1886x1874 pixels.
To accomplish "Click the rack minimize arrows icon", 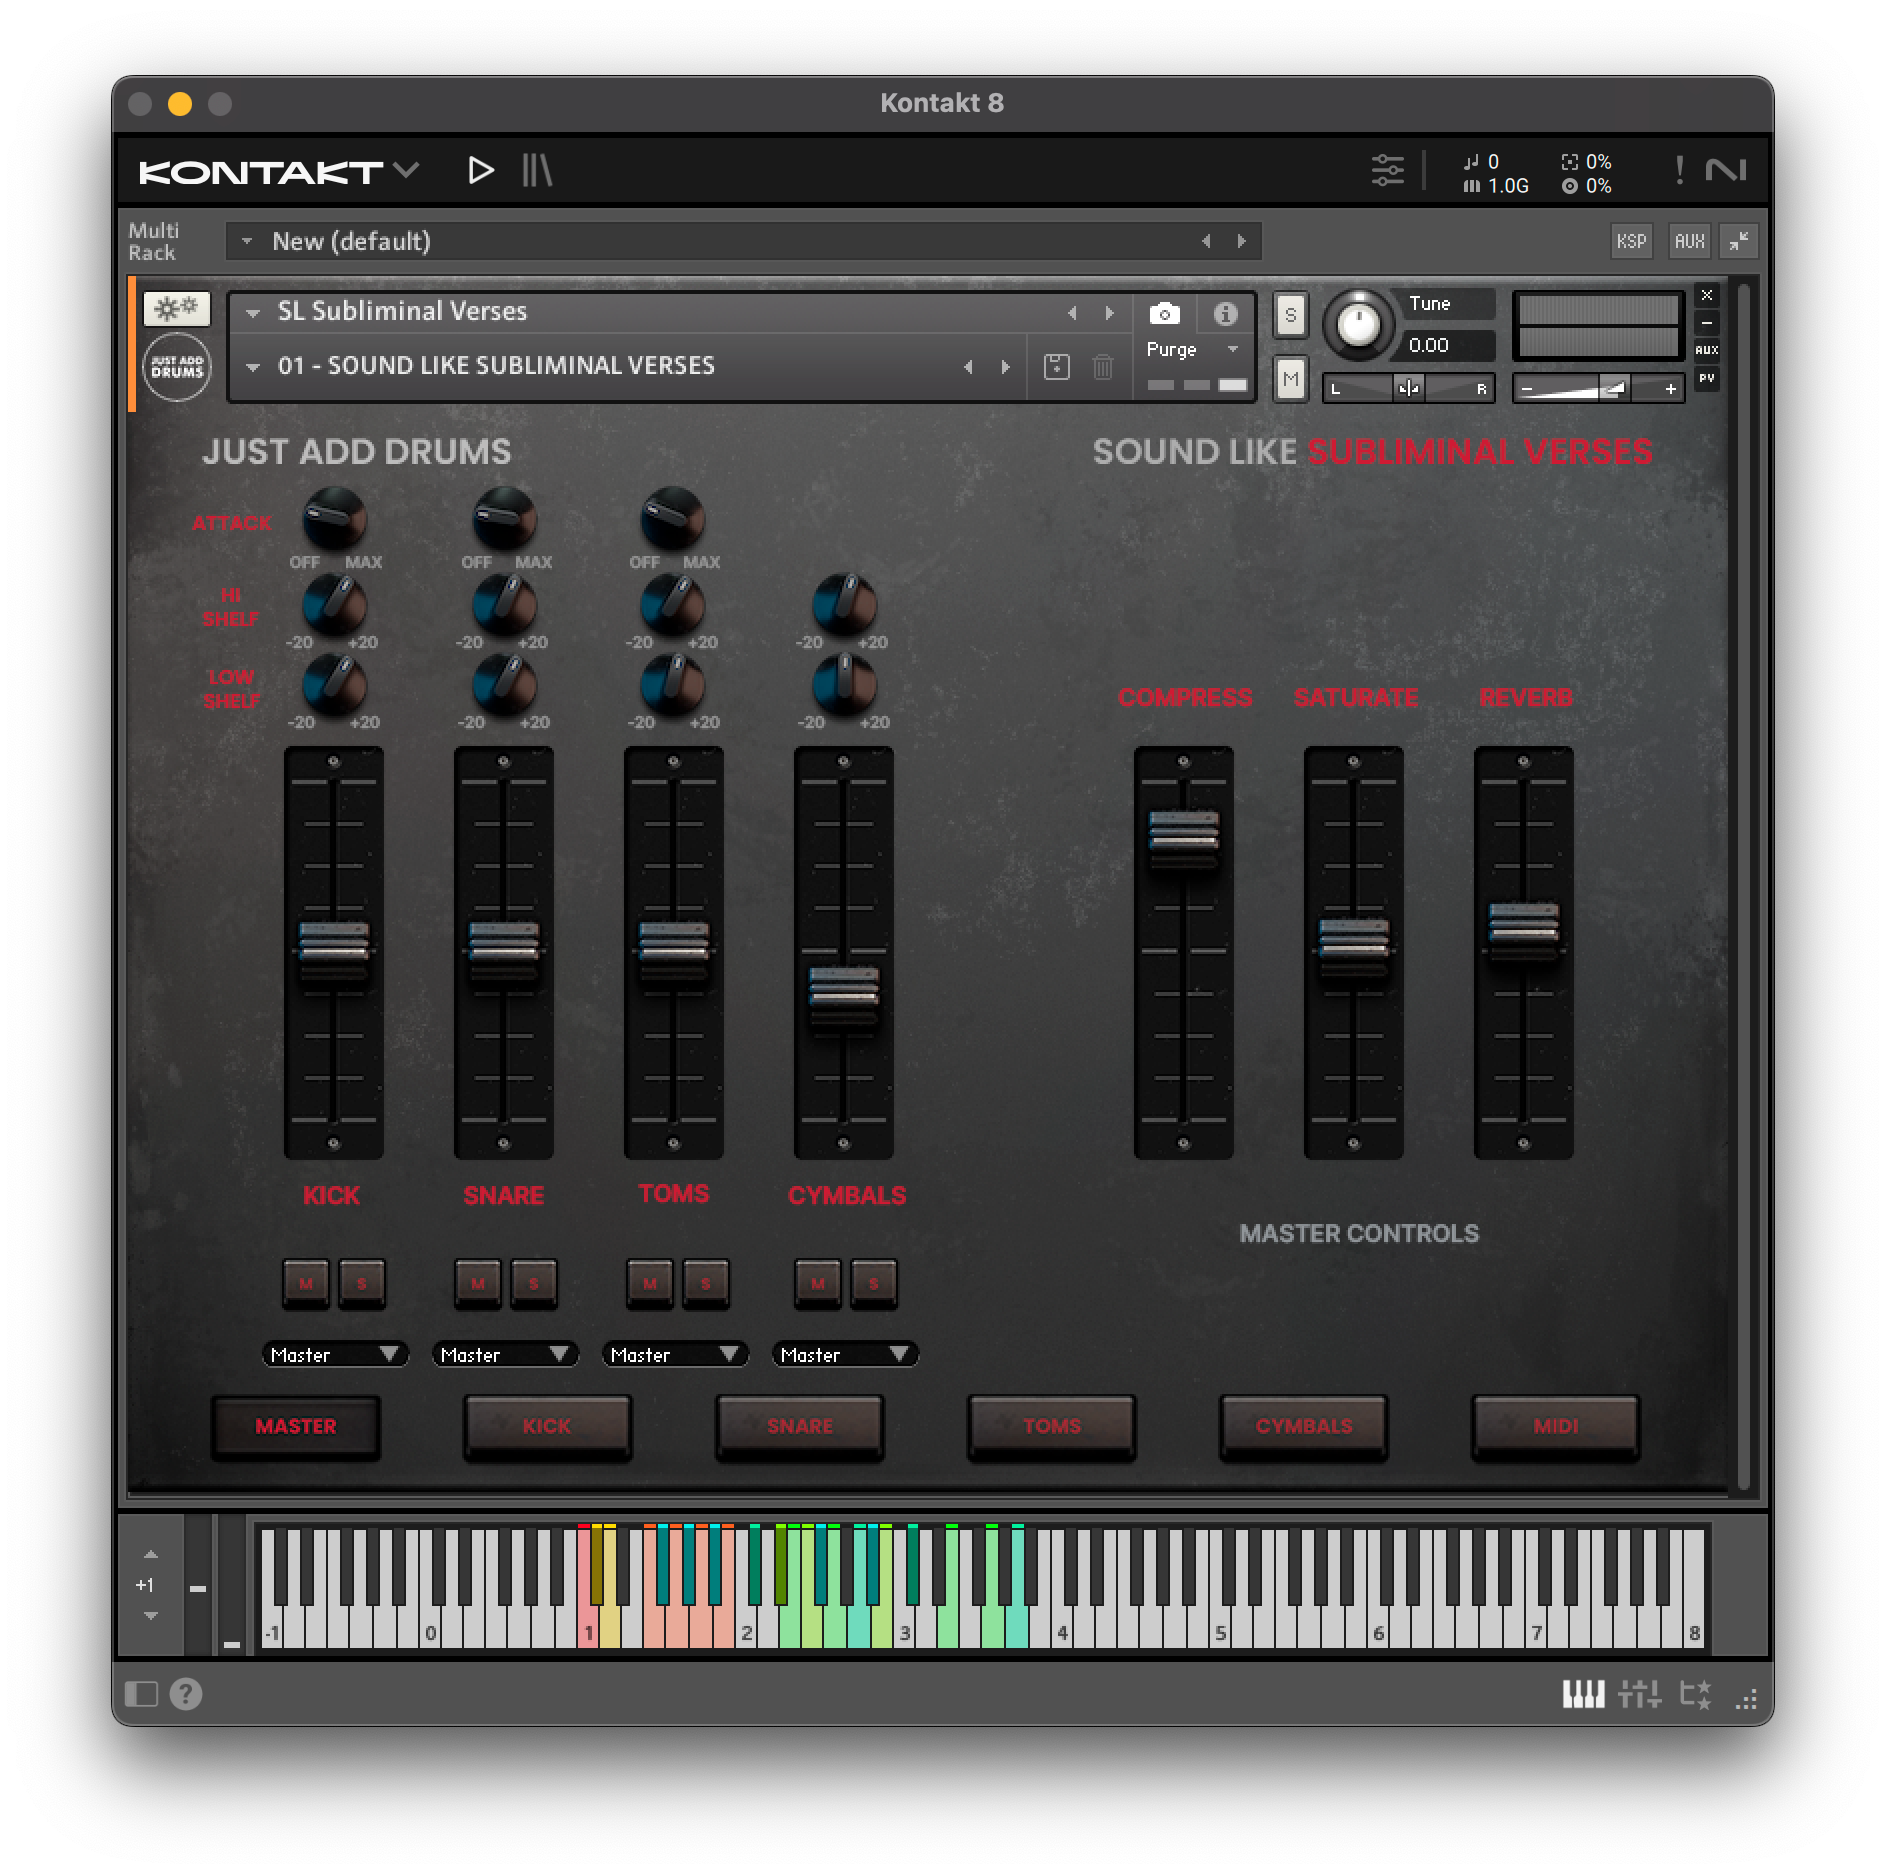I will click(1739, 241).
